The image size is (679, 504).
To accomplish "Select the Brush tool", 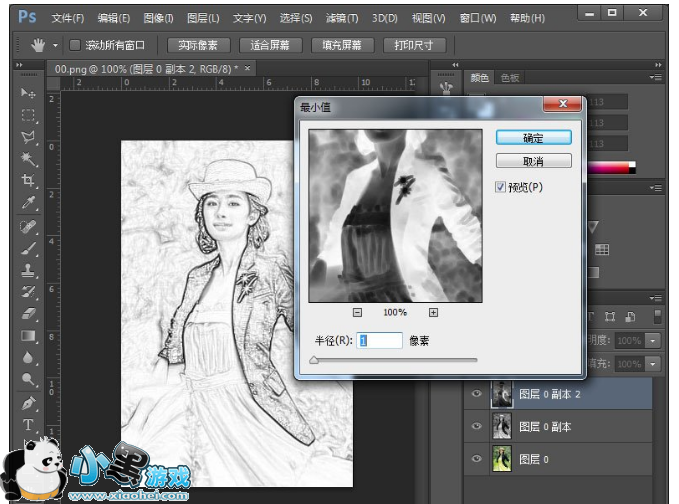I will click(28, 248).
